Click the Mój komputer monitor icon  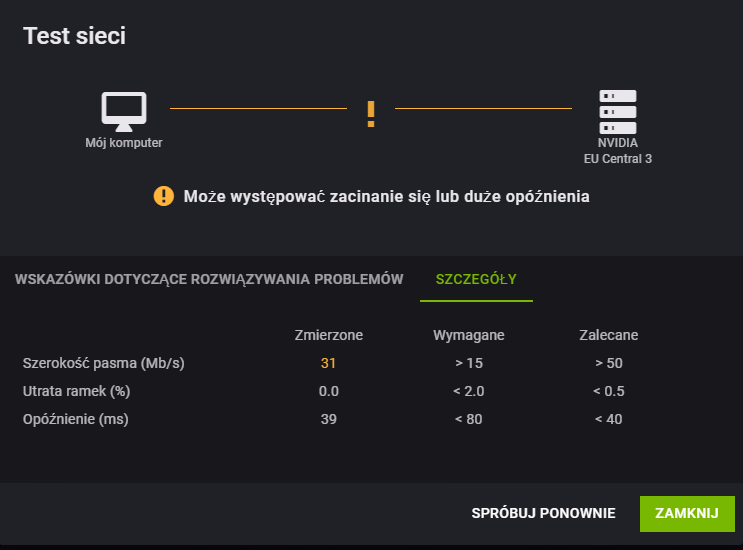coord(124,111)
